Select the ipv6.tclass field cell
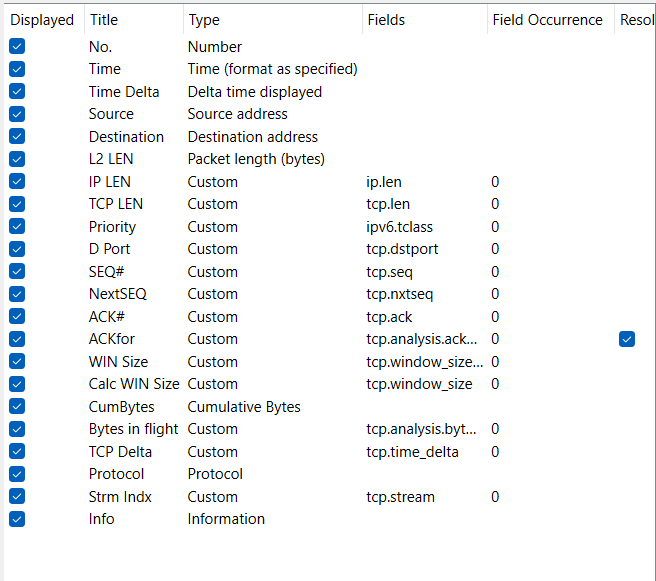656x581 pixels. click(x=399, y=227)
